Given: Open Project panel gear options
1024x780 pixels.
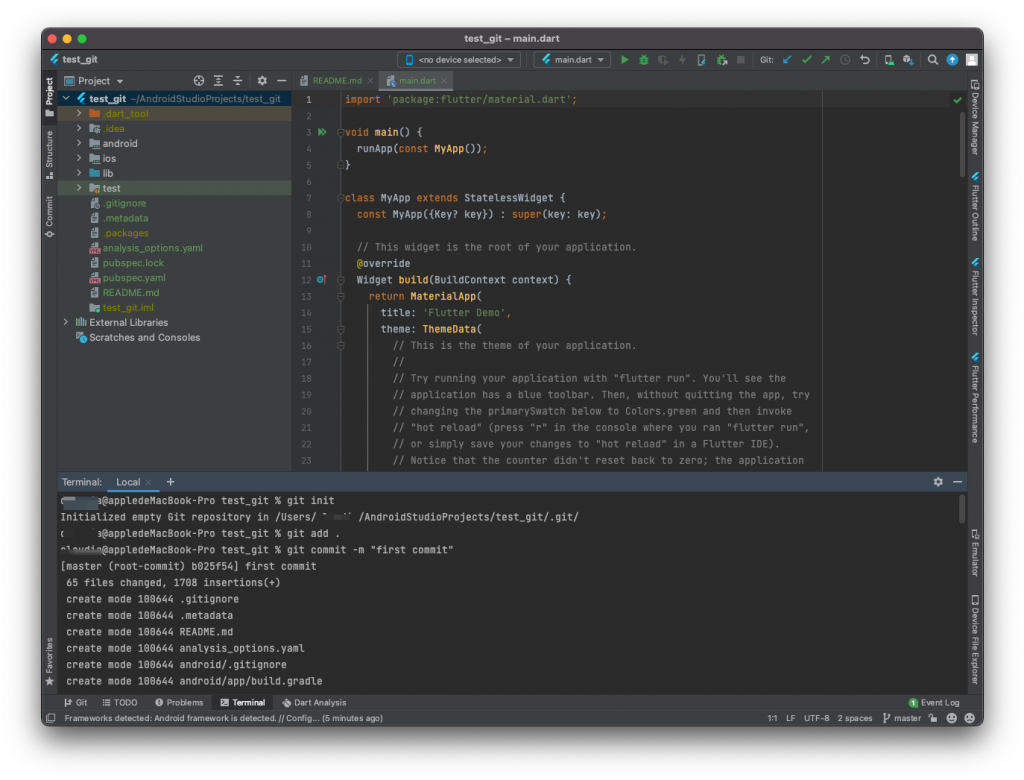Looking at the screenshot, I should point(262,80).
